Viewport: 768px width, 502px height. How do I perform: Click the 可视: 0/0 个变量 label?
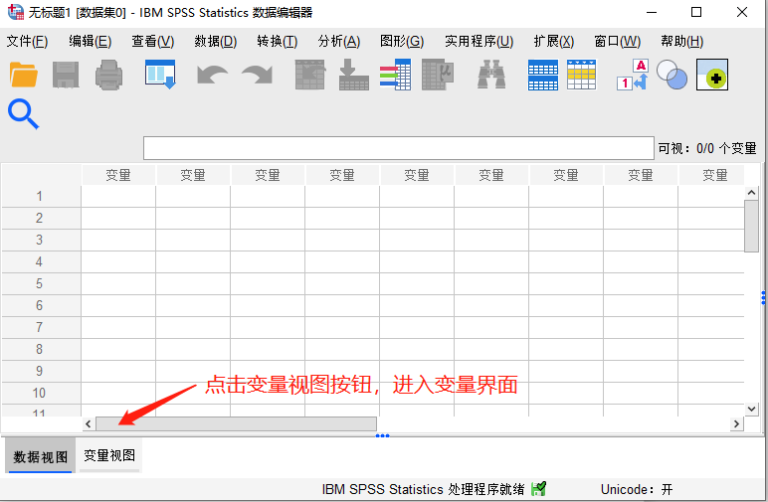[707, 148]
